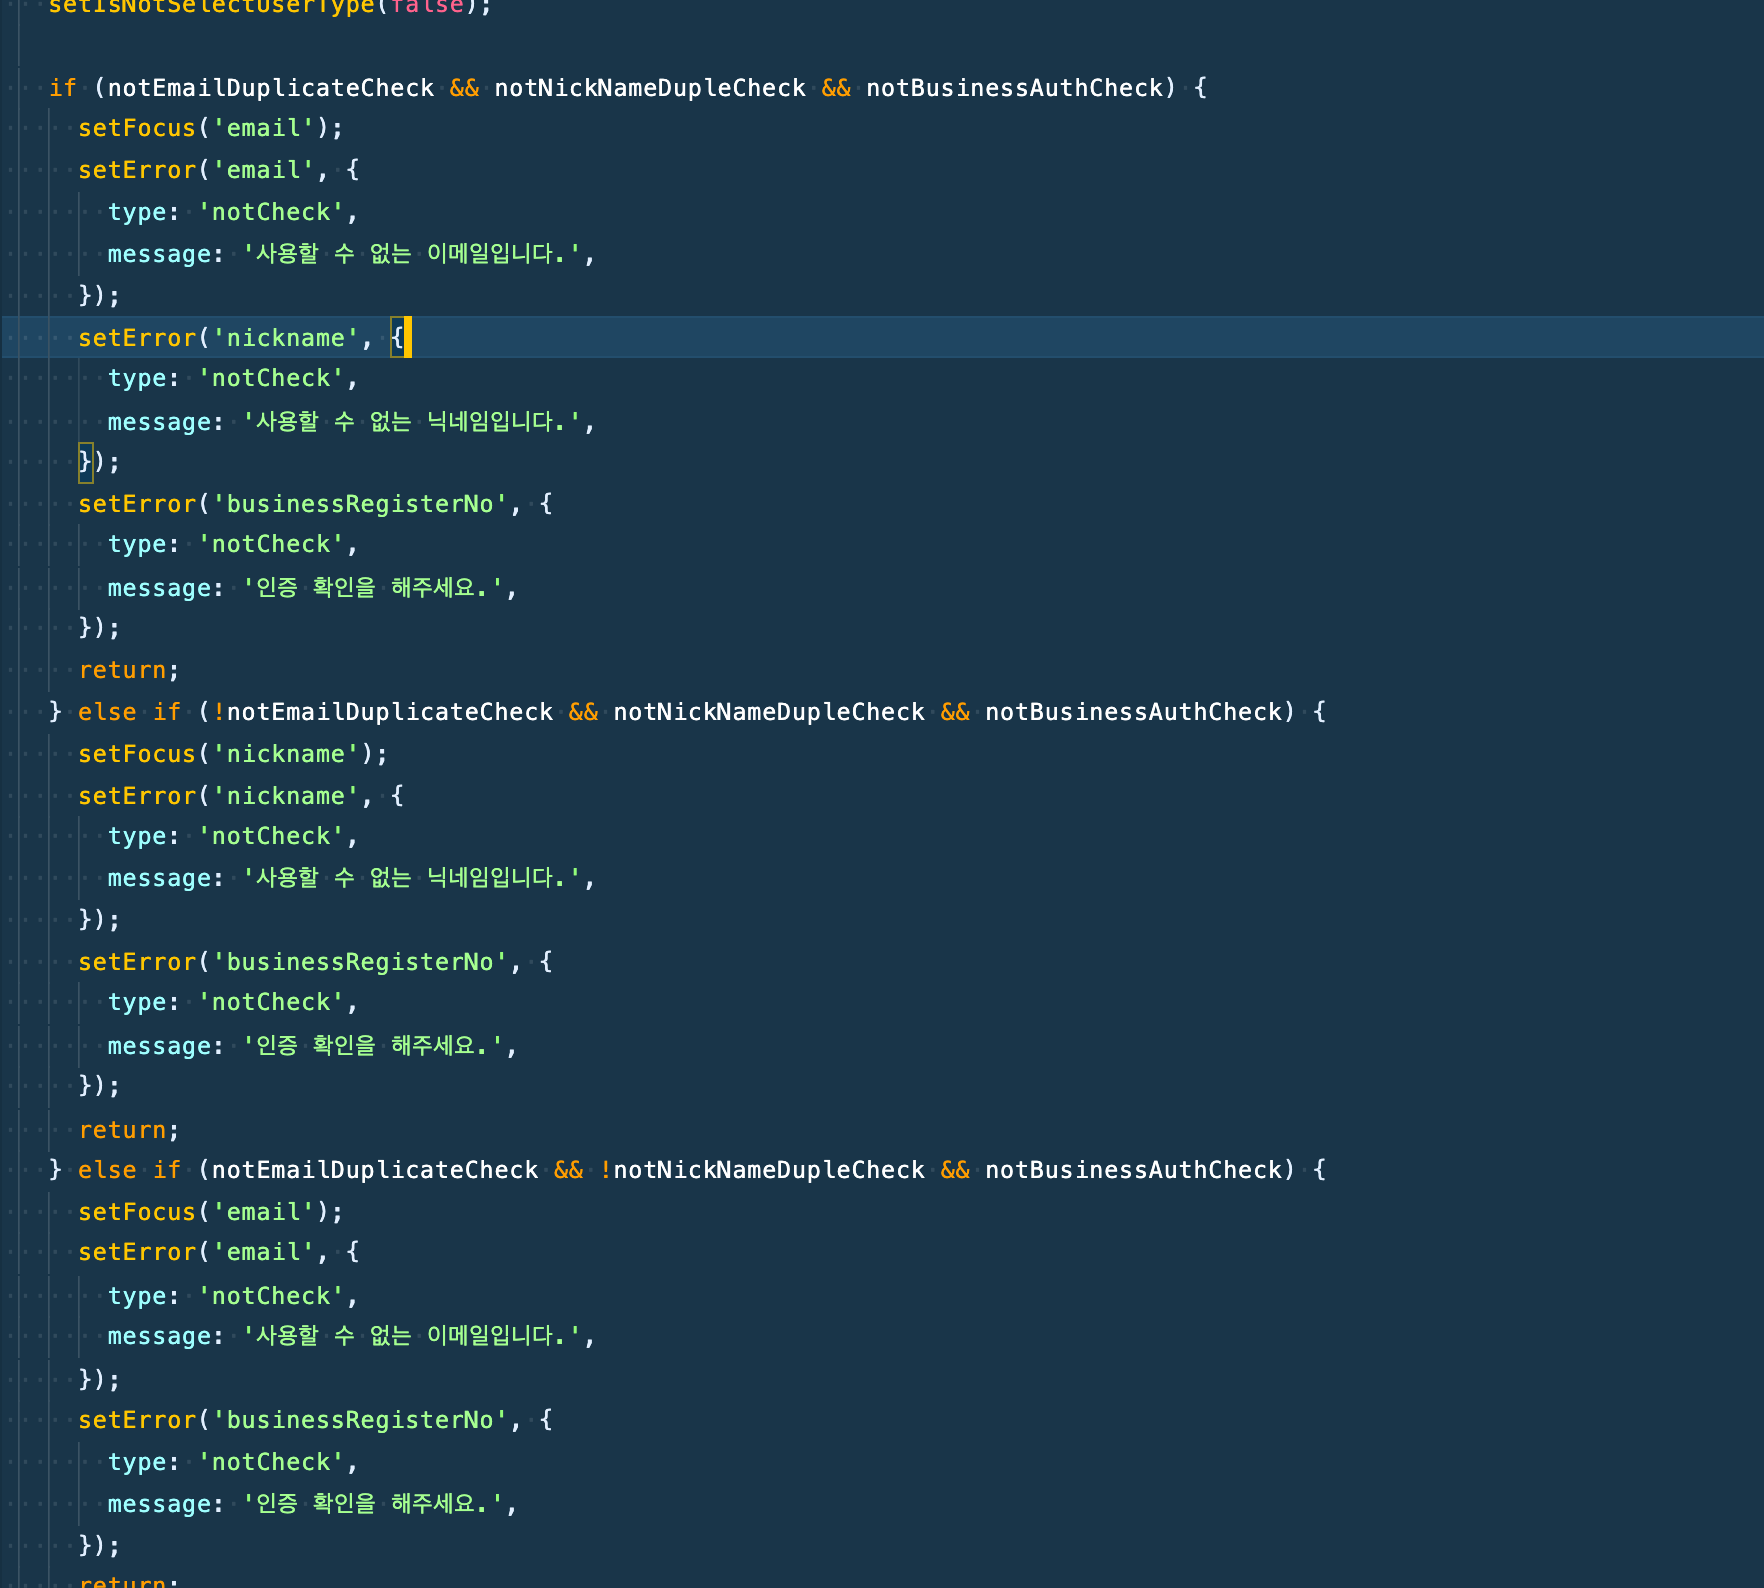The height and width of the screenshot is (1588, 1764).
Task: Click '!notNickNameDupleCheck' in the else-if condition
Action: (762, 1170)
